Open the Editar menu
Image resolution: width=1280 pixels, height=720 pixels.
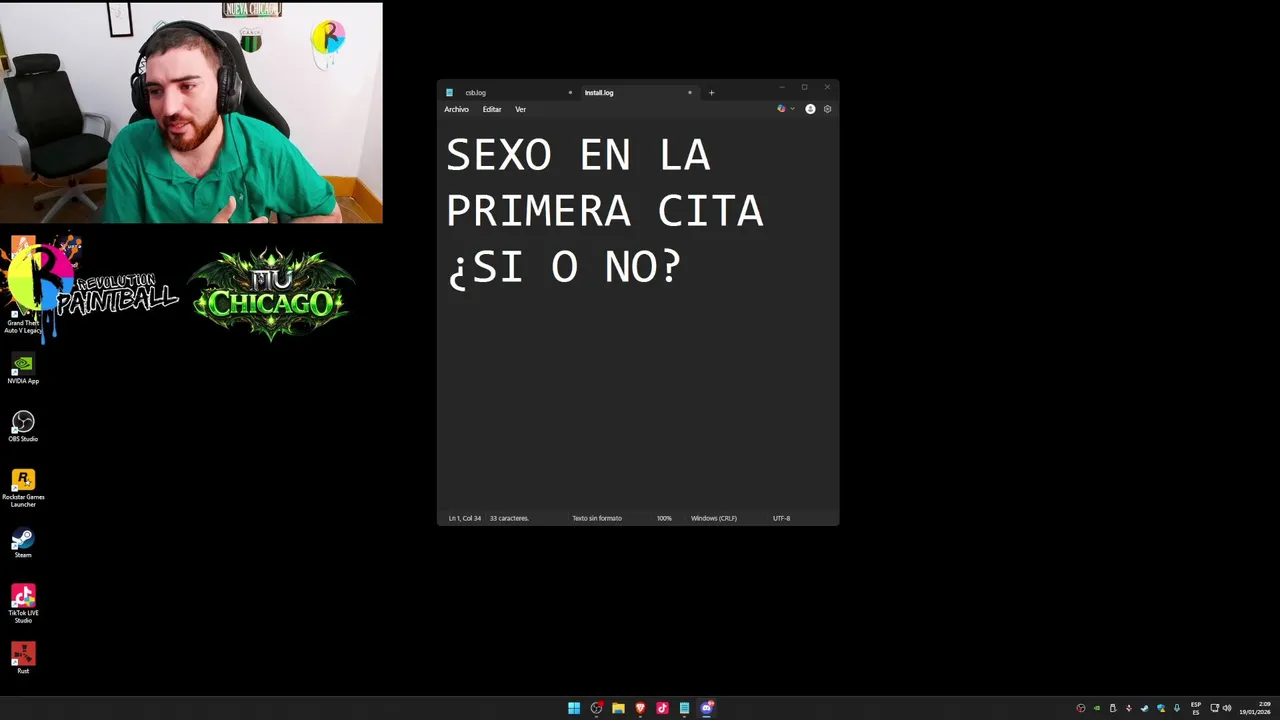click(x=492, y=109)
